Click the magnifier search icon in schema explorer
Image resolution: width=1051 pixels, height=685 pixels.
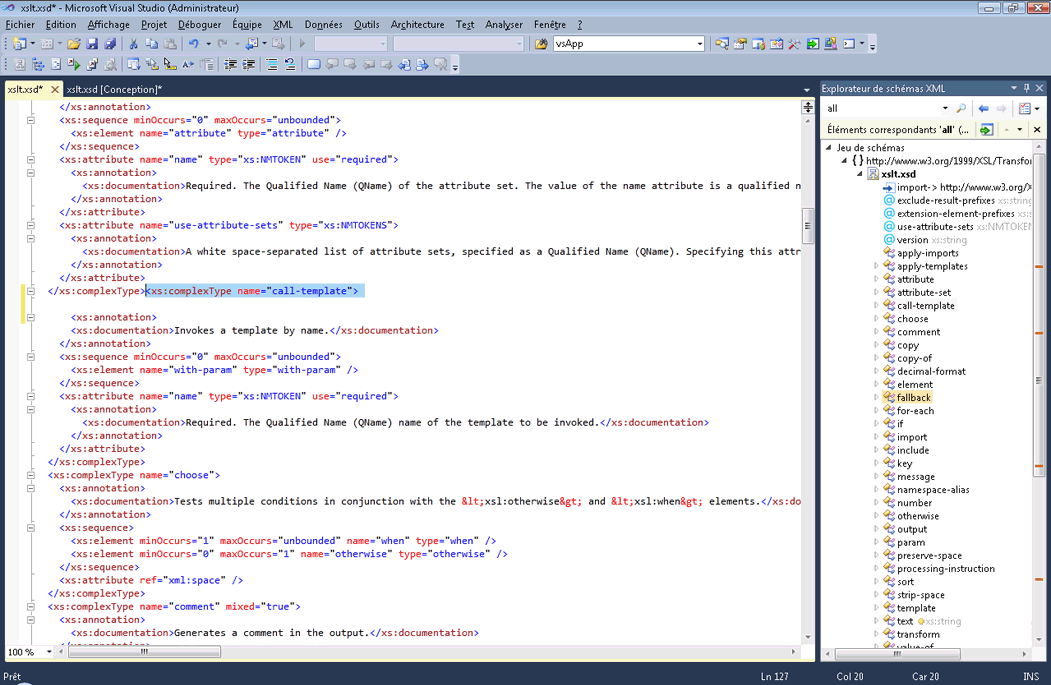[961, 109]
